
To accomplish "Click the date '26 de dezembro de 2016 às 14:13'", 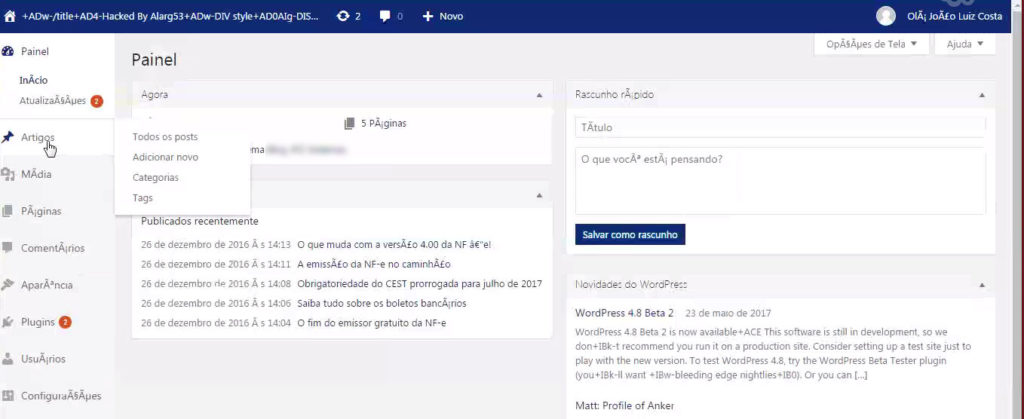I will pyautogui.click(x=216, y=245).
